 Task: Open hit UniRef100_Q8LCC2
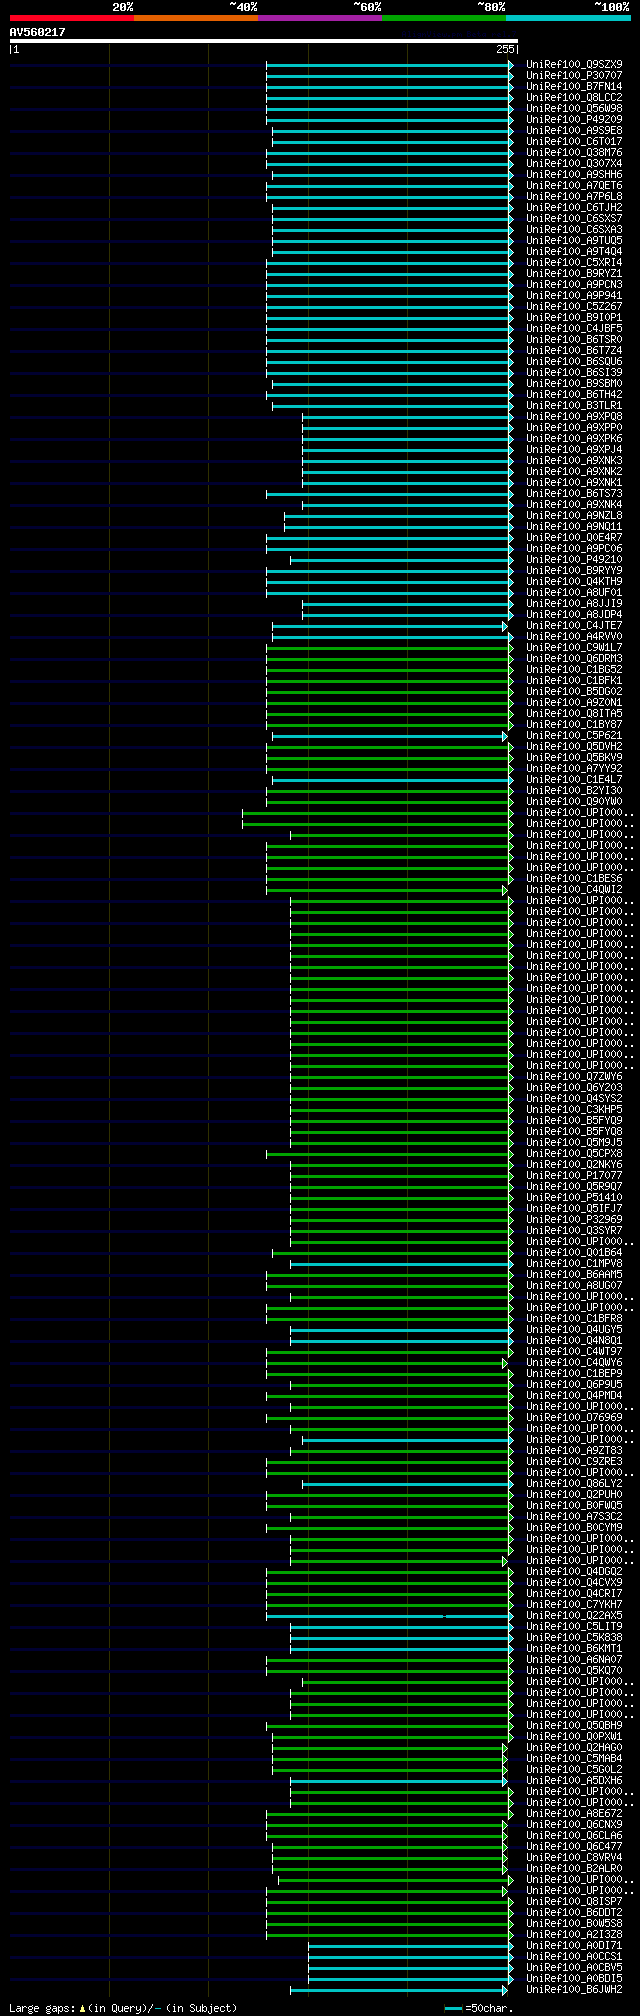pyautogui.click(x=574, y=97)
